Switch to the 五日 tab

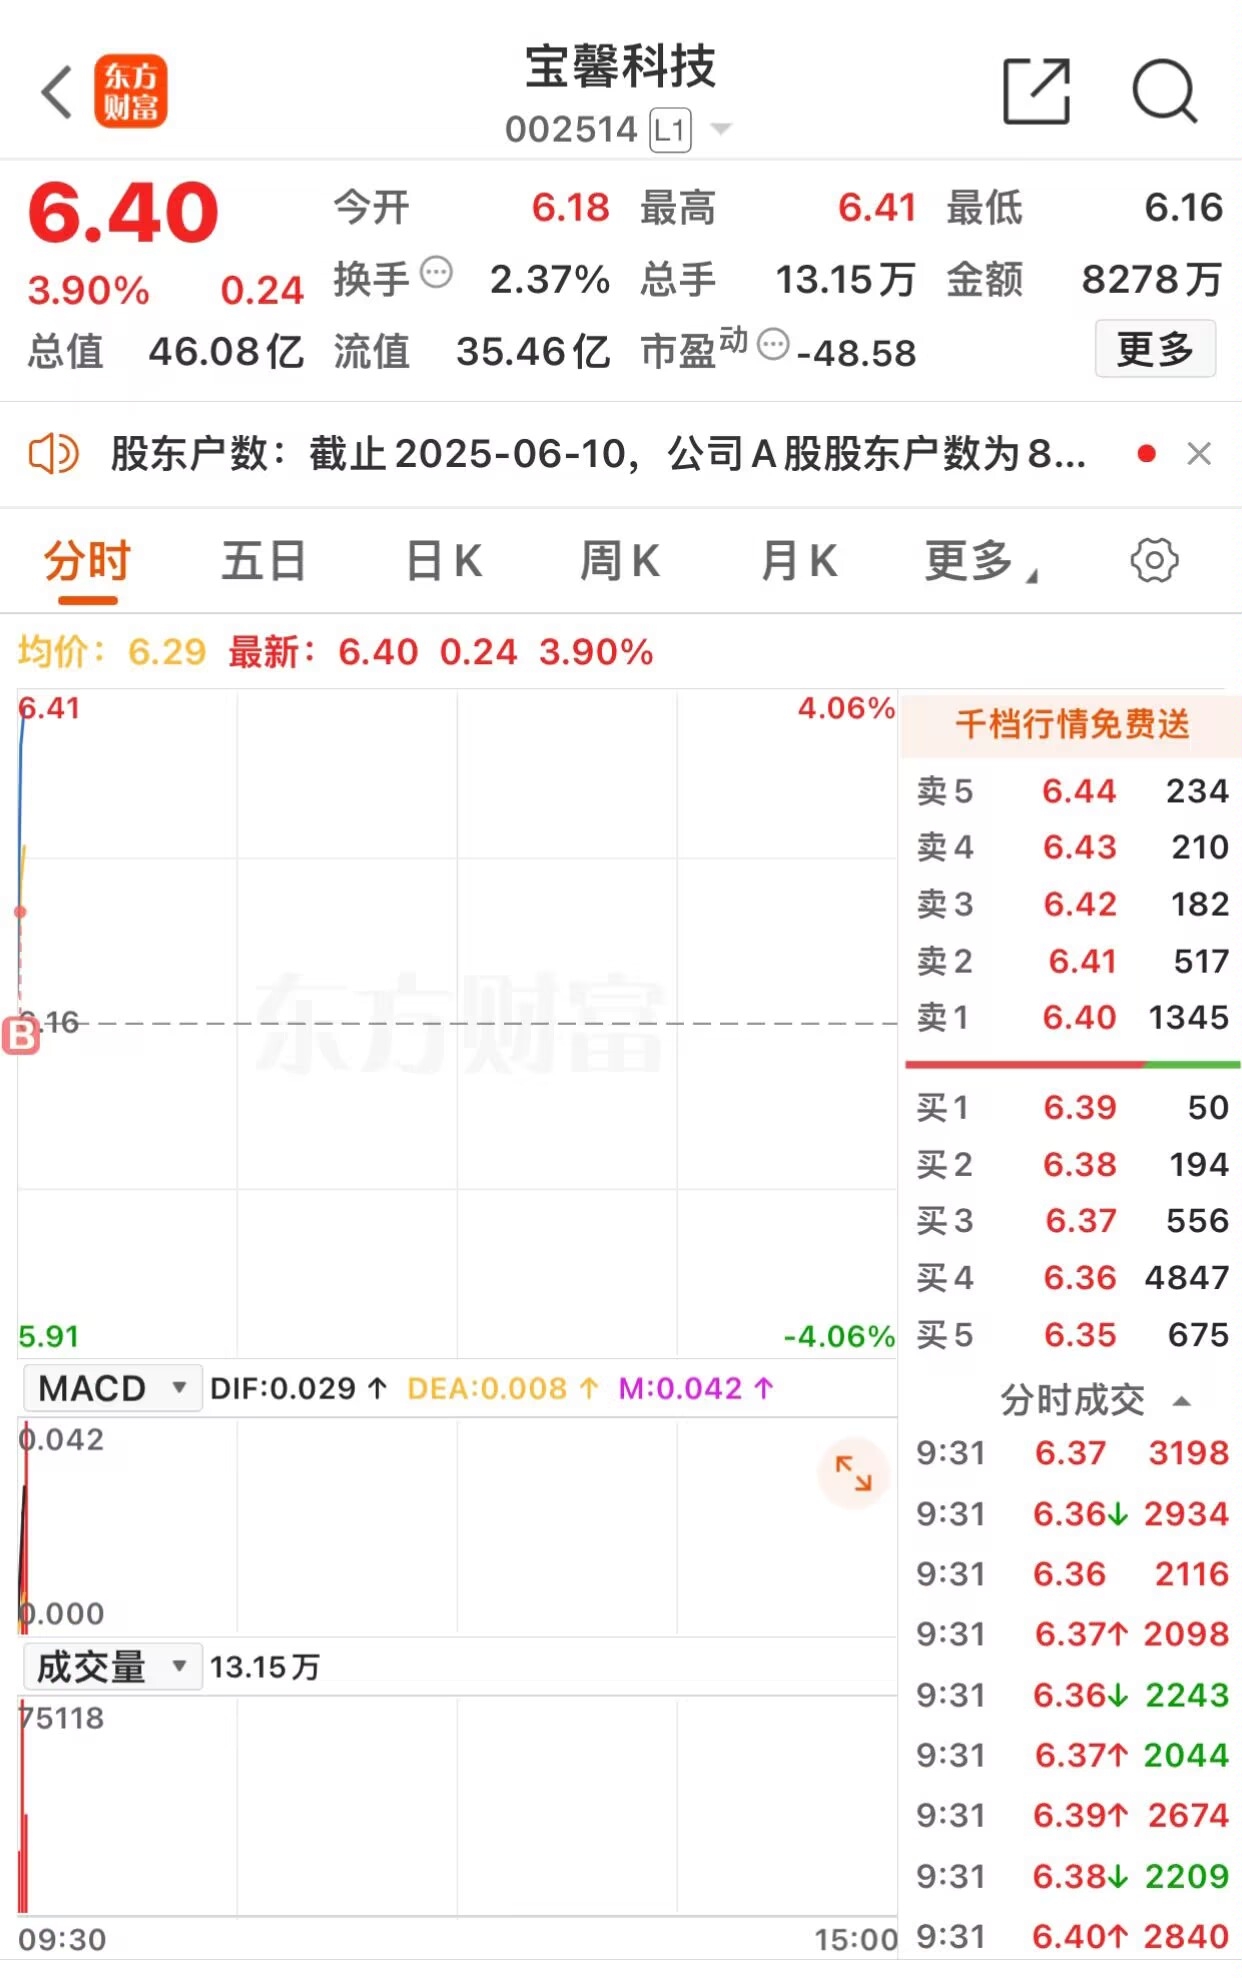tap(264, 561)
